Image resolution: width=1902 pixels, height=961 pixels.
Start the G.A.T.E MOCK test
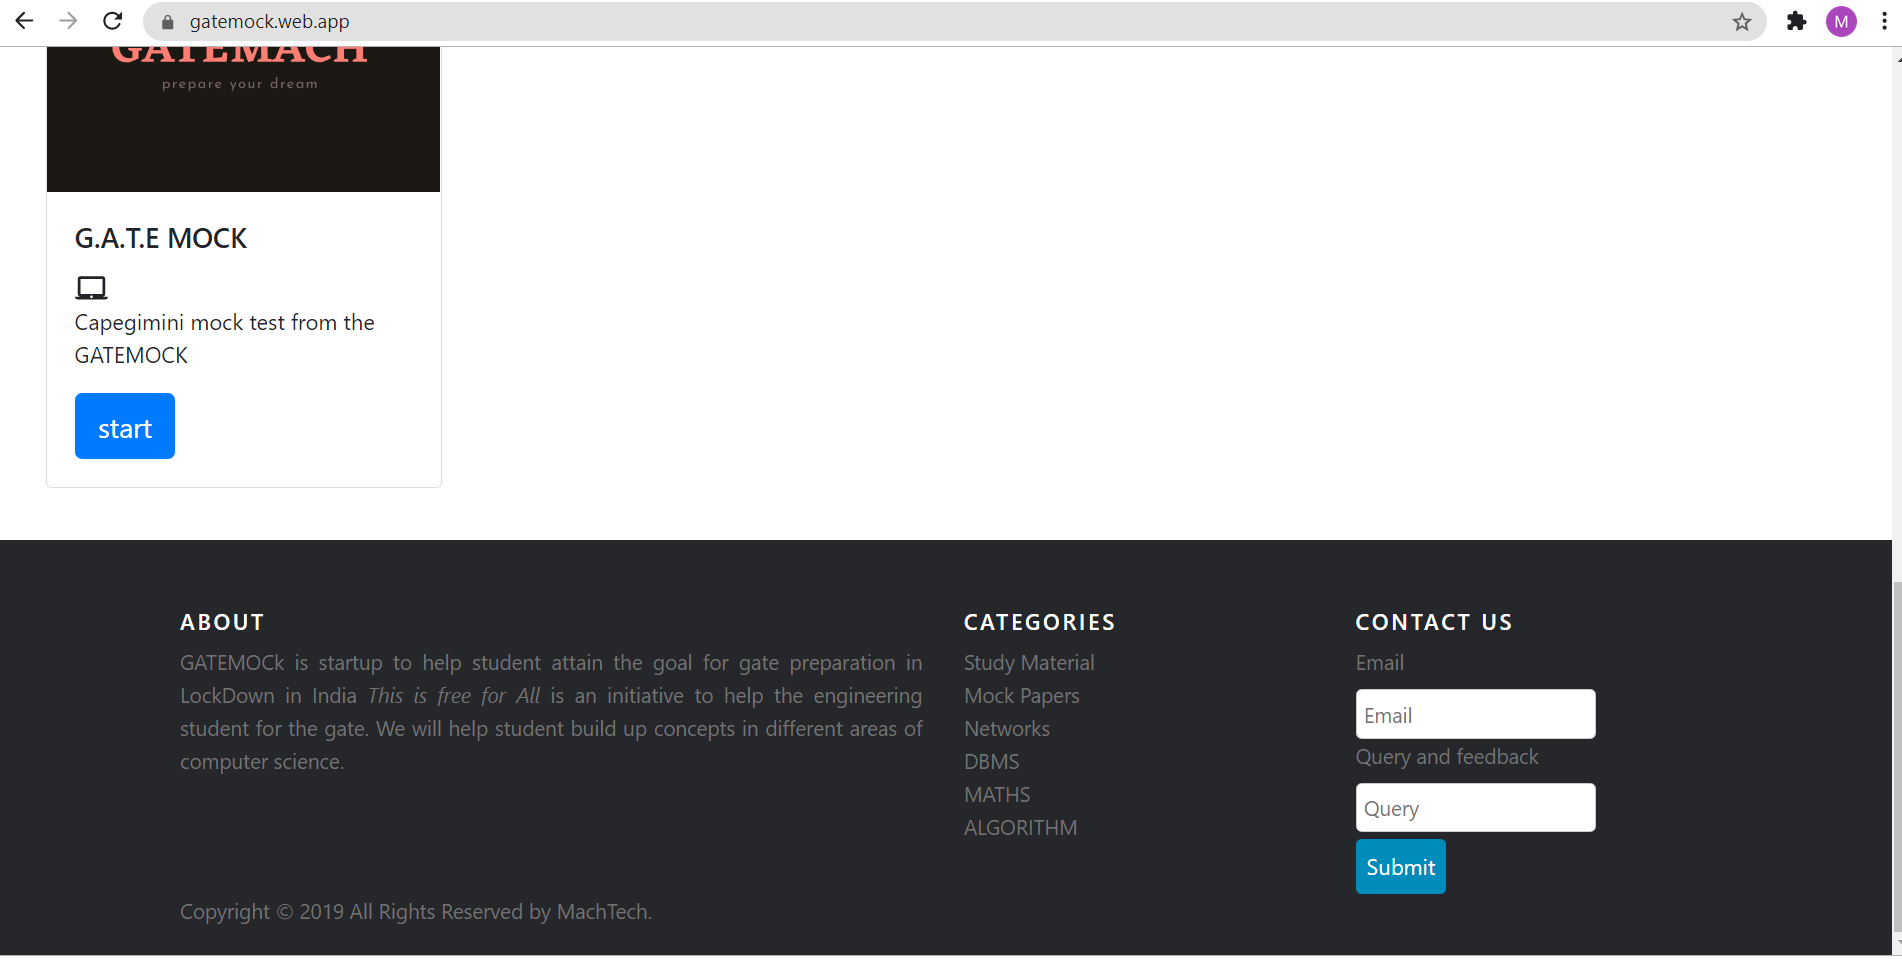[125, 427]
